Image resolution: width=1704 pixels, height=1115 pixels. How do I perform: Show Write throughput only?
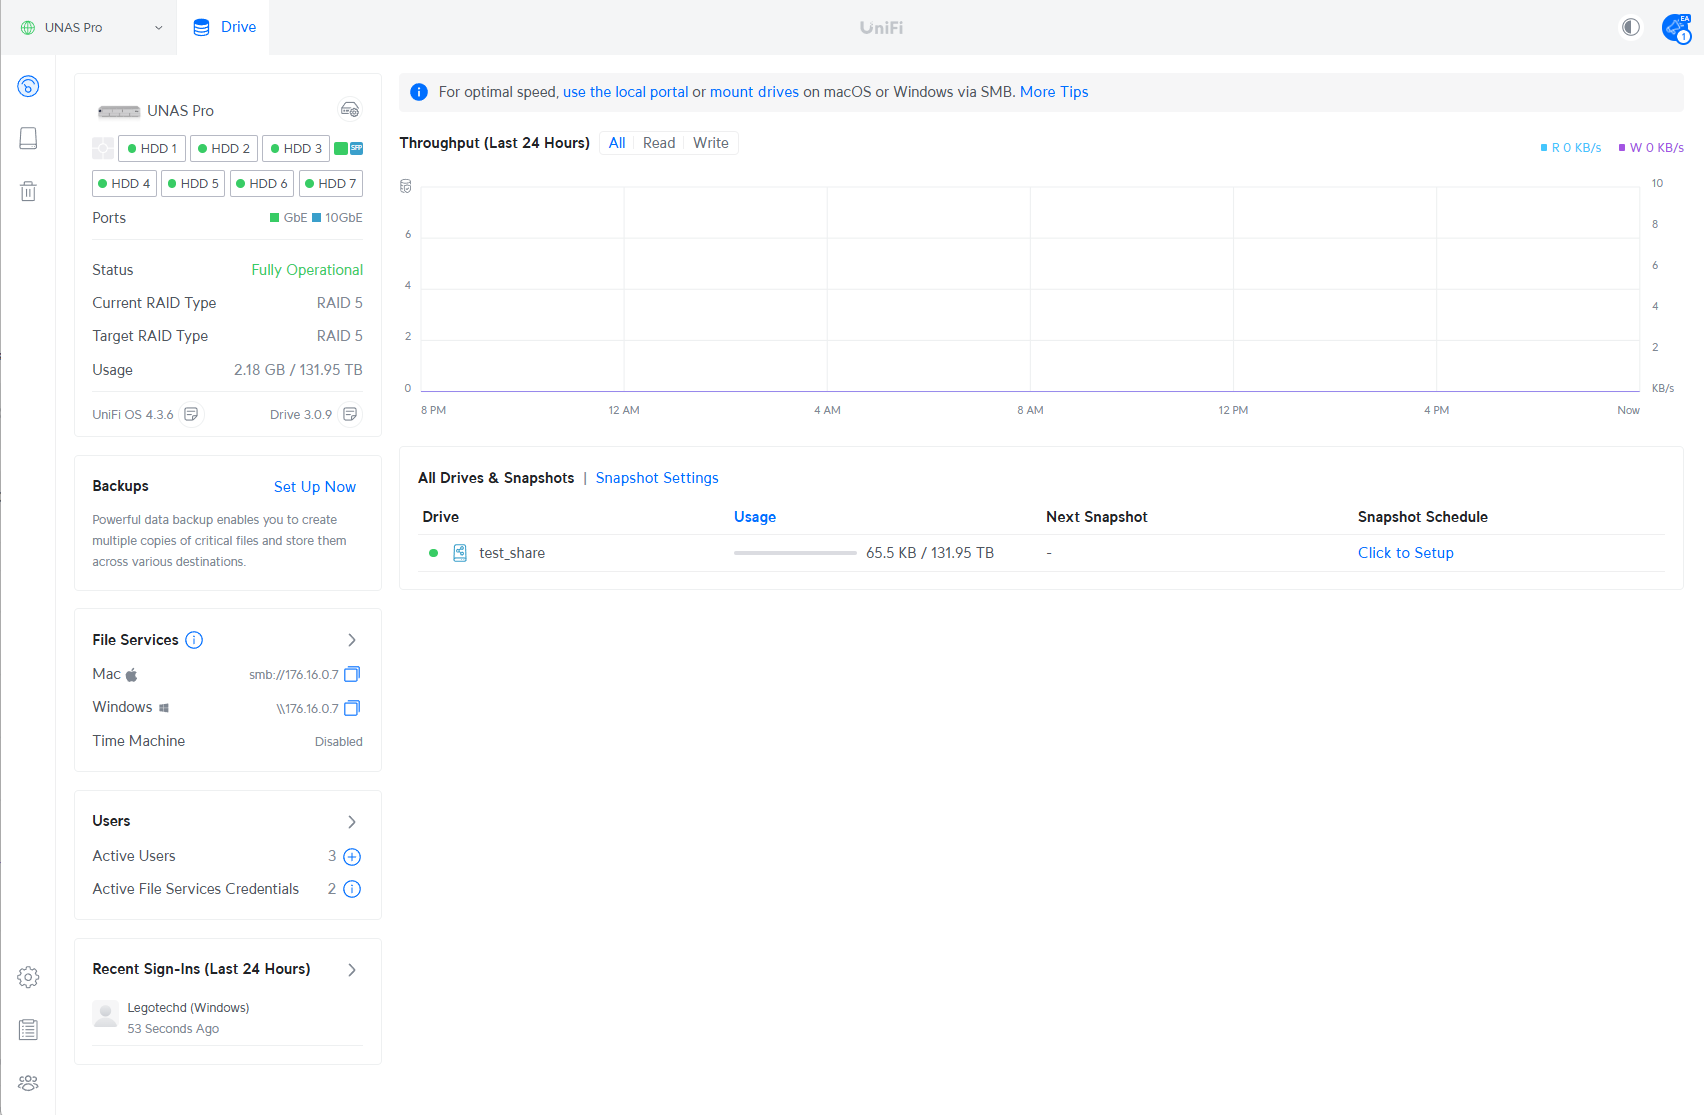711,143
